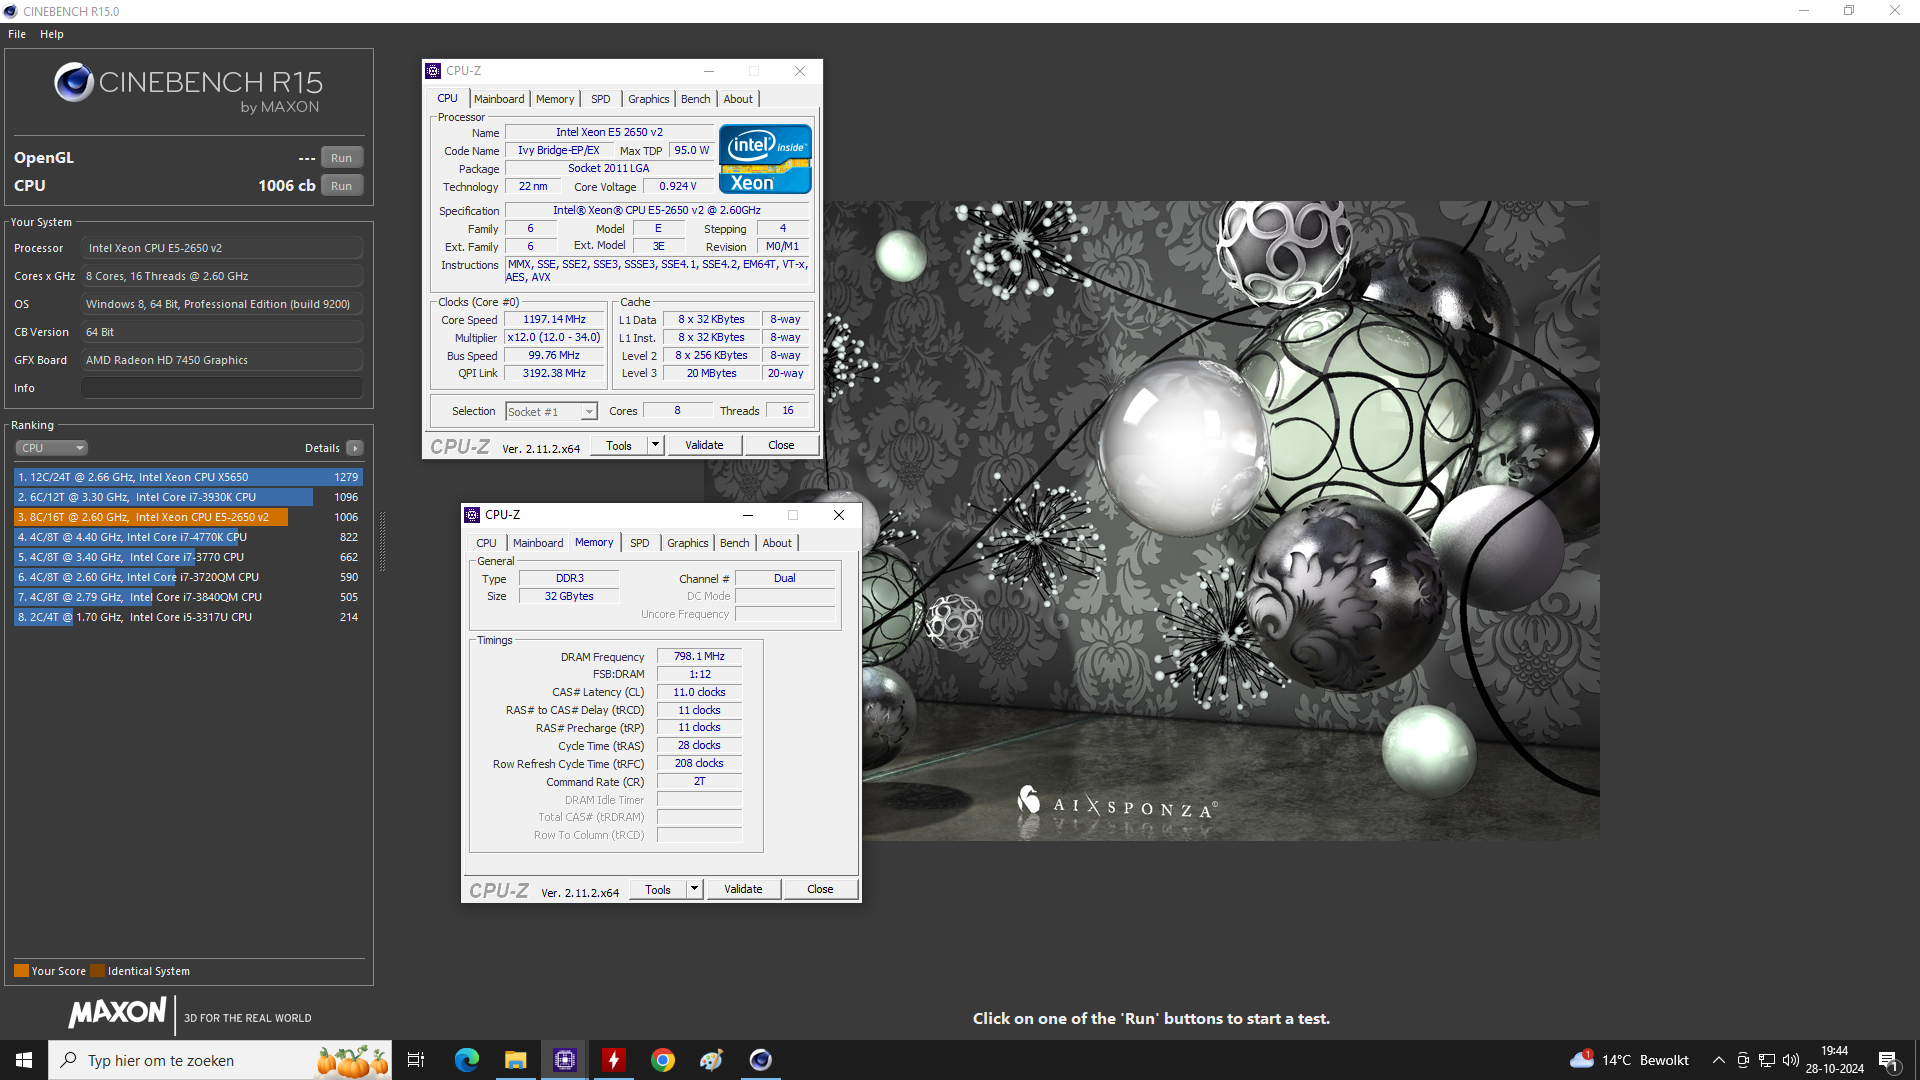Open the paint palette taskbar app
This screenshot has height=1080, width=1920.
[x=711, y=1060]
